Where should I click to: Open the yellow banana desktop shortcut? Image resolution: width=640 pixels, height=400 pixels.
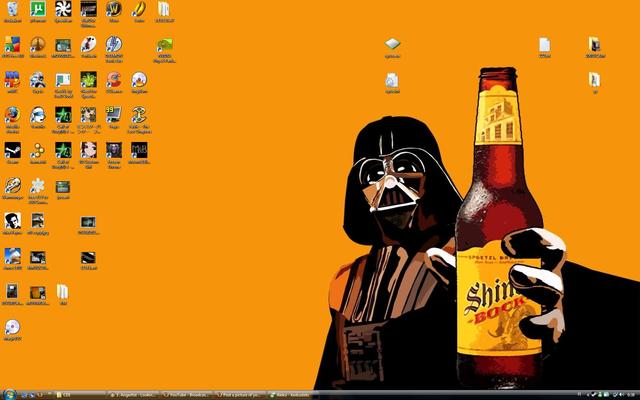[x=139, y=9]
